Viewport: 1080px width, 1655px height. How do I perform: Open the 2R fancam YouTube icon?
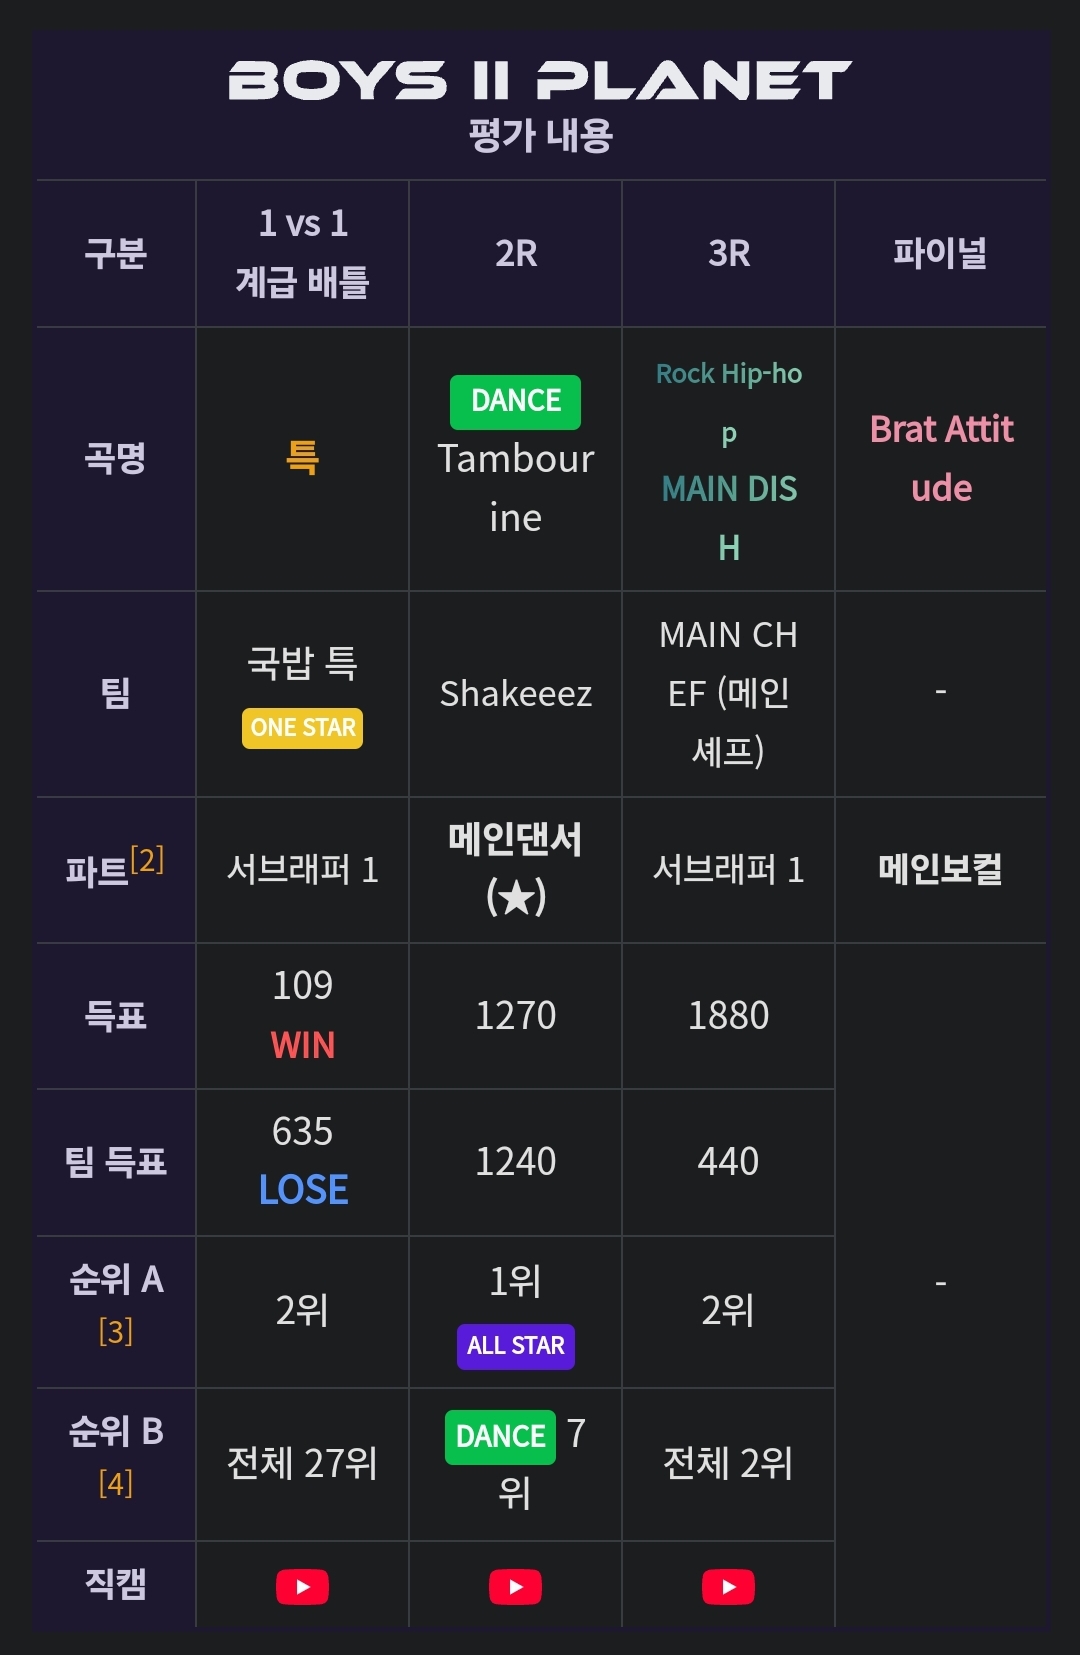(515, 1586)
